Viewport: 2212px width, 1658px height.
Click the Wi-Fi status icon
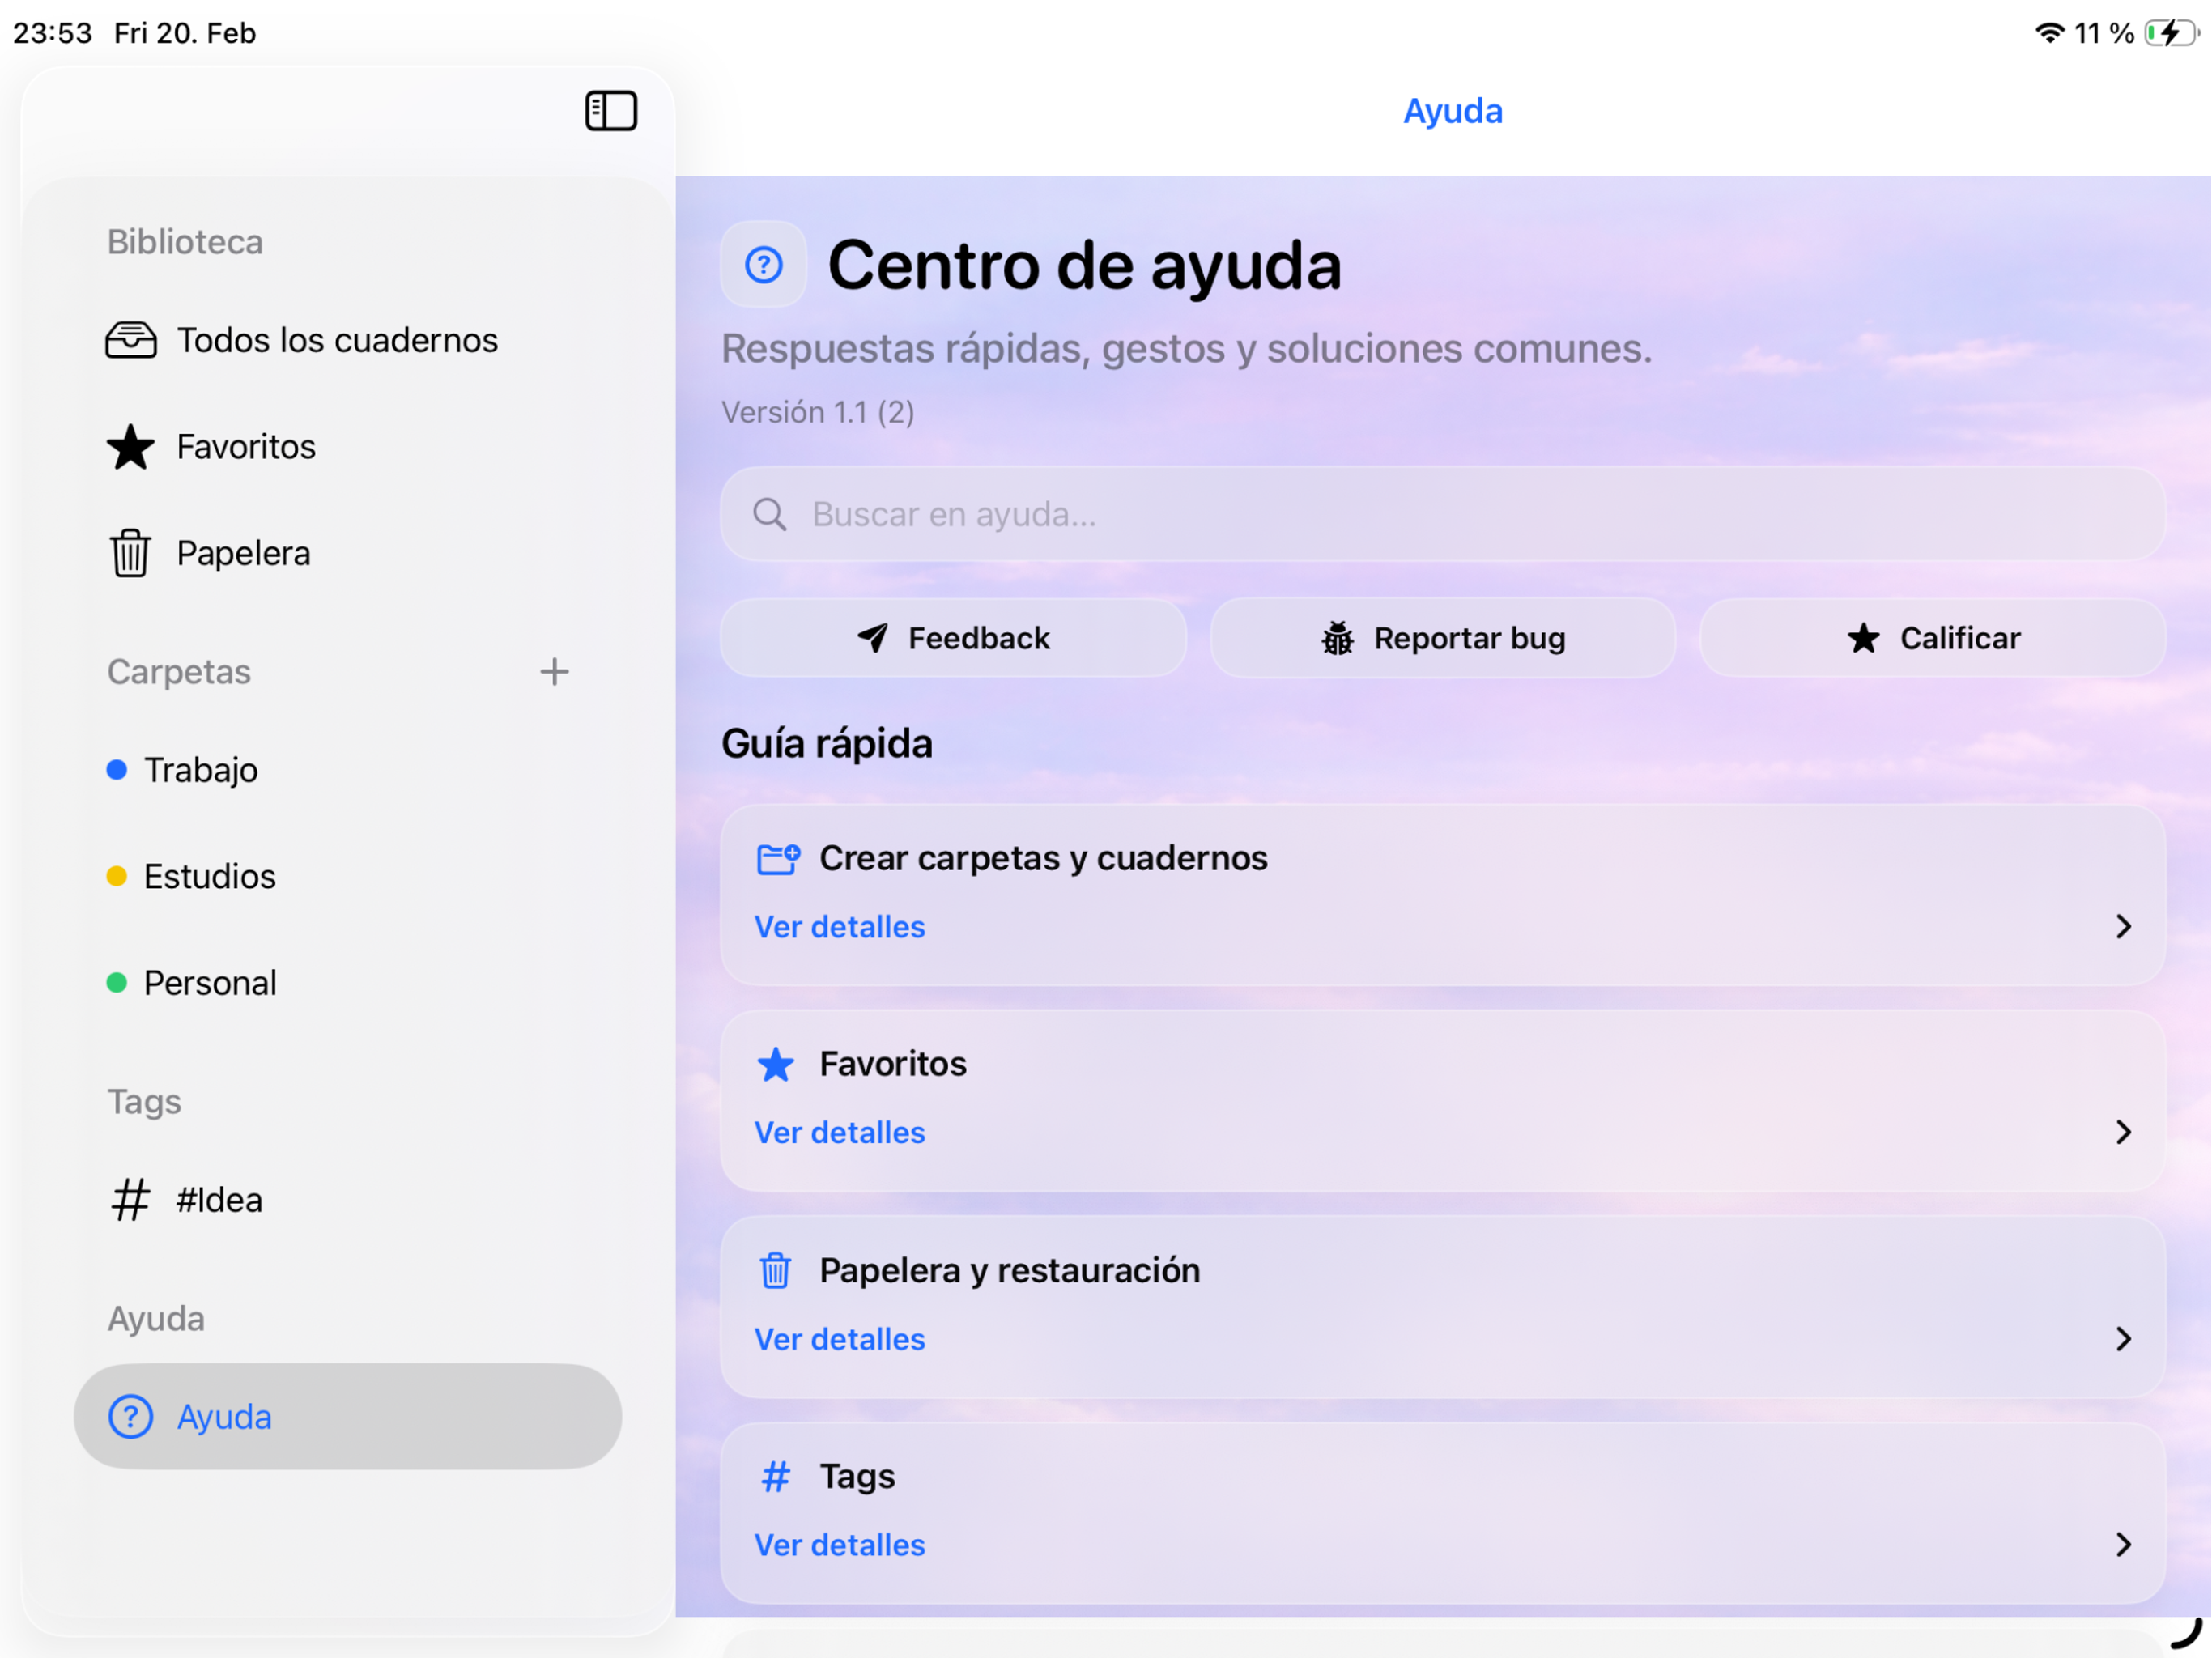click(x=2050, y=33)
